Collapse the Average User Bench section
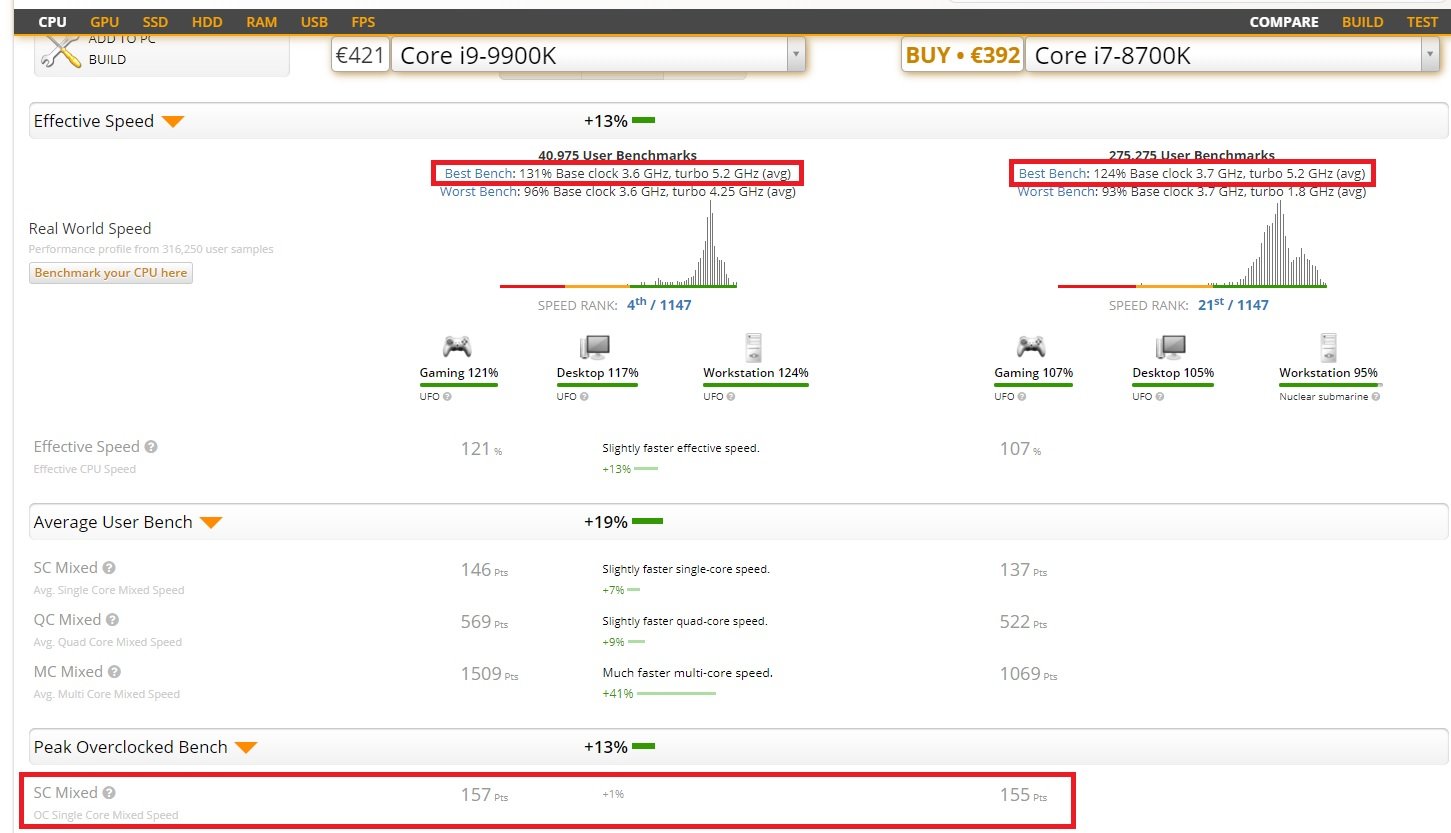The width and height of the screenshot is (1451, 833). [210, 523]
